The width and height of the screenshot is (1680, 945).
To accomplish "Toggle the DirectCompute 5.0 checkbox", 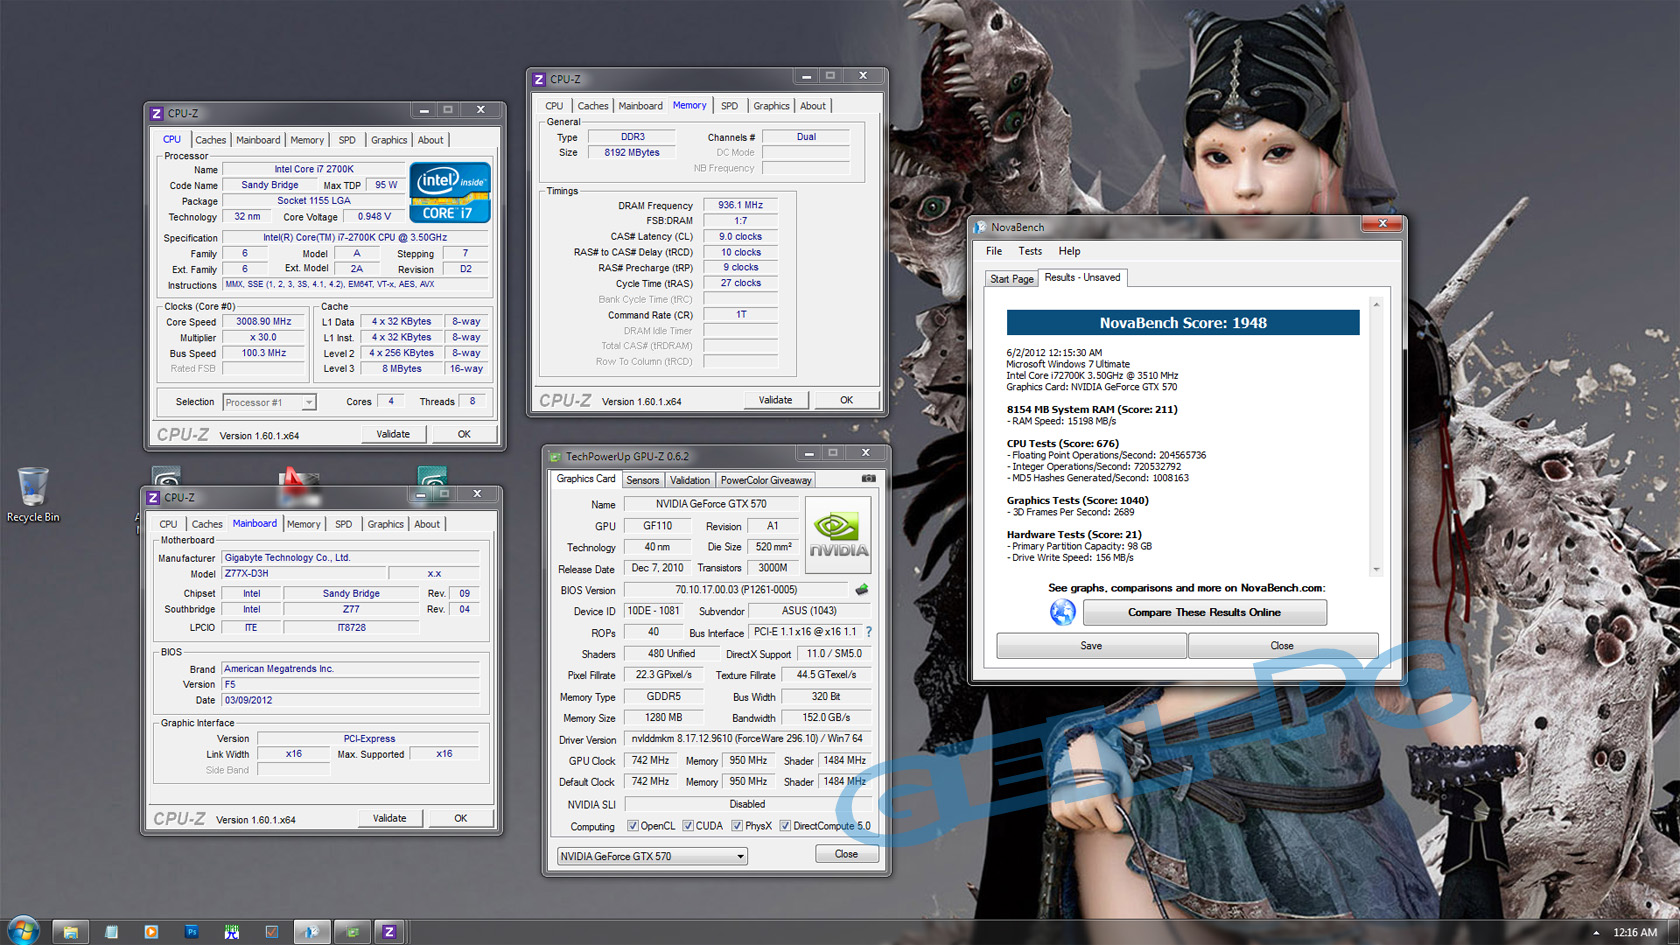I will (785, 826).
